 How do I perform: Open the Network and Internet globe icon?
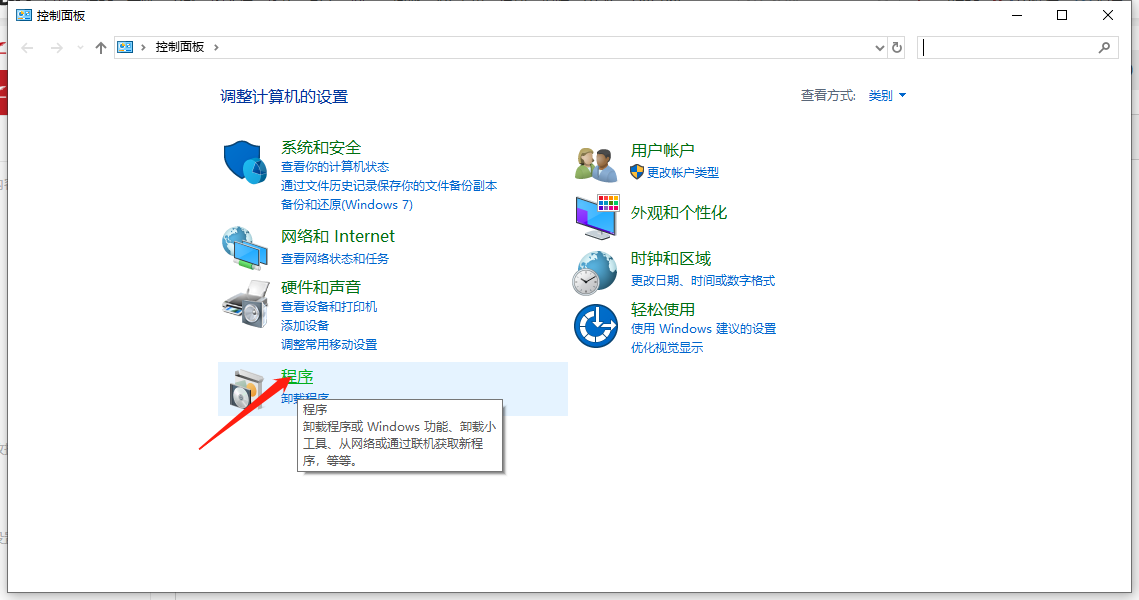(245, 248)
